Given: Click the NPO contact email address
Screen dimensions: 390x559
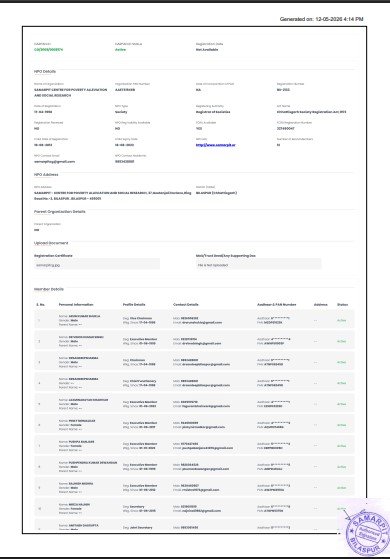Looking at the screenshot, I should point(55,161).
